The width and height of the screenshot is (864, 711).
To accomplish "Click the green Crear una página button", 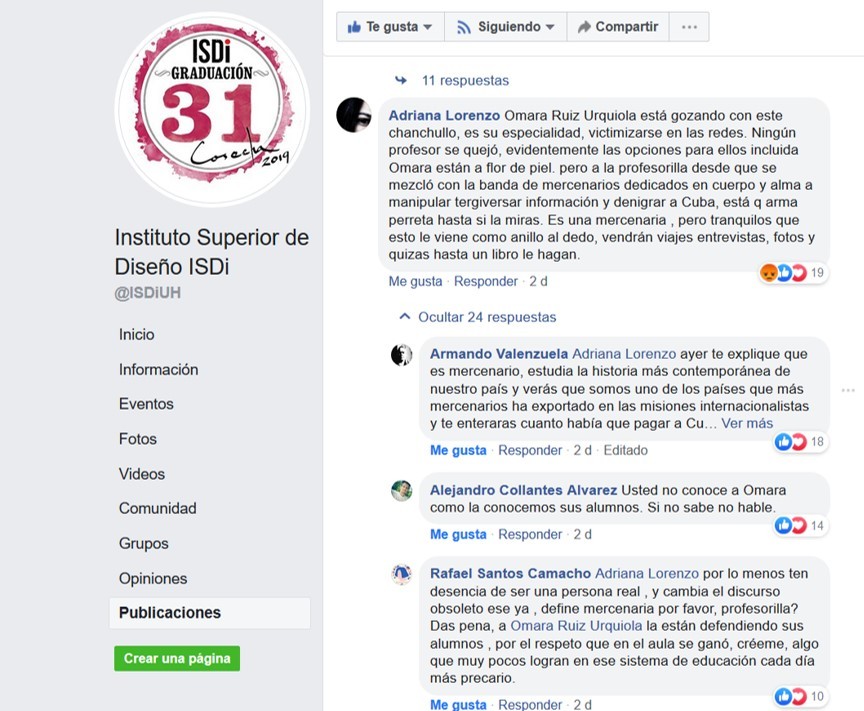I will (177, 658).
